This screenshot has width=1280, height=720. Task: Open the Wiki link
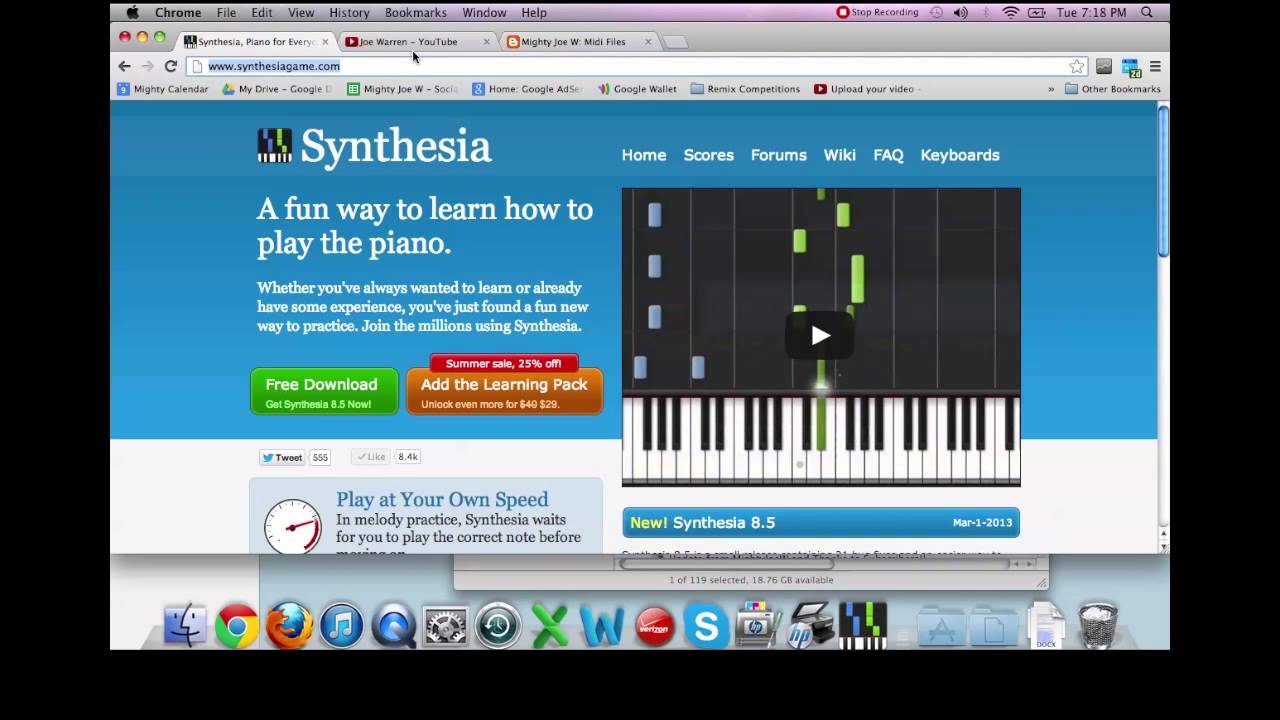coord(840,155)
